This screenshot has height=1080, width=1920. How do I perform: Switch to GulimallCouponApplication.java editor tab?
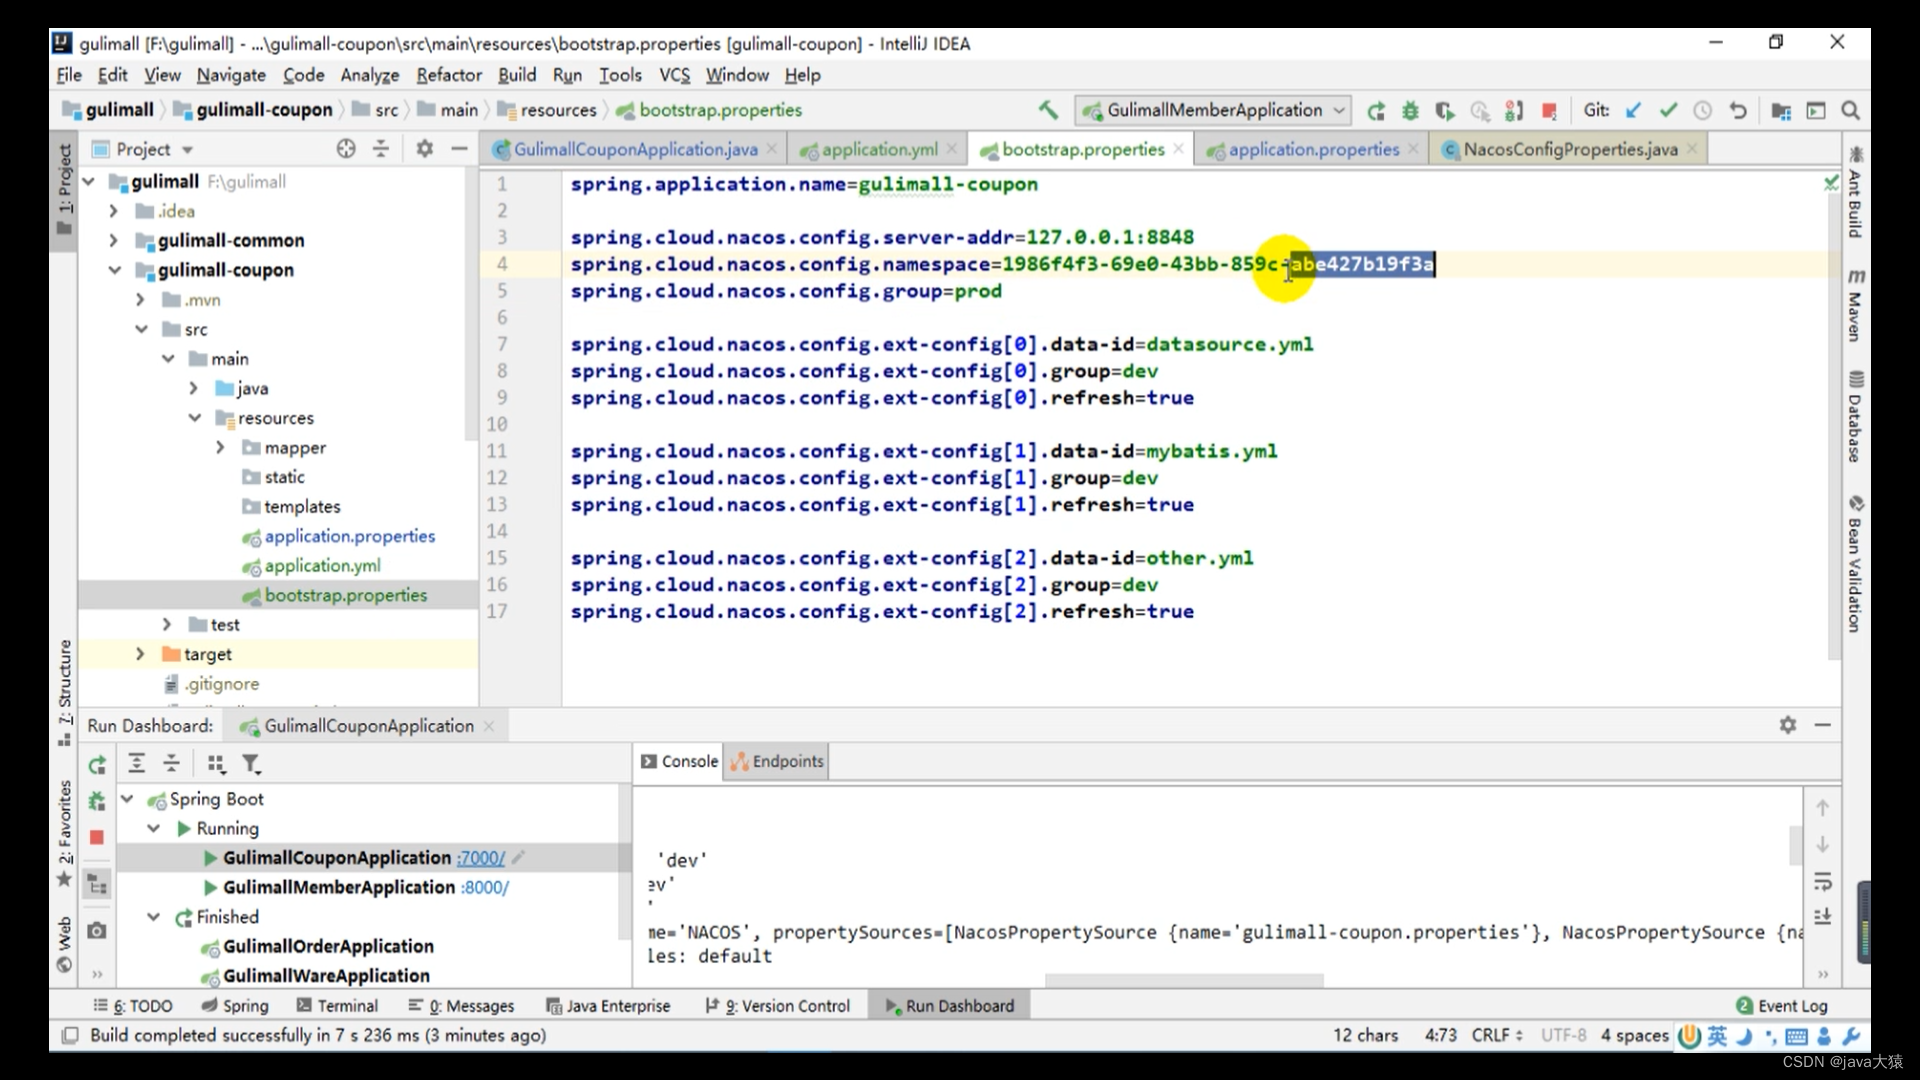635,149
